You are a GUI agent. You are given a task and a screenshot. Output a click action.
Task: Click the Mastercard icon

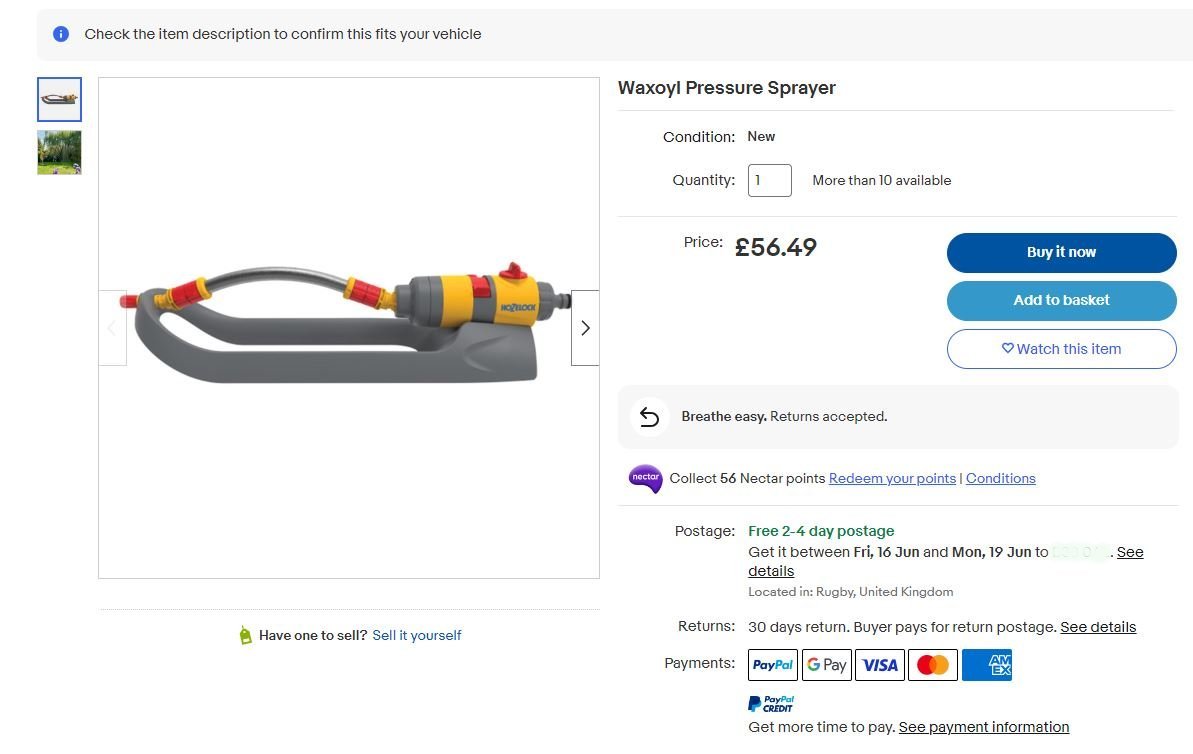[933, 665]
